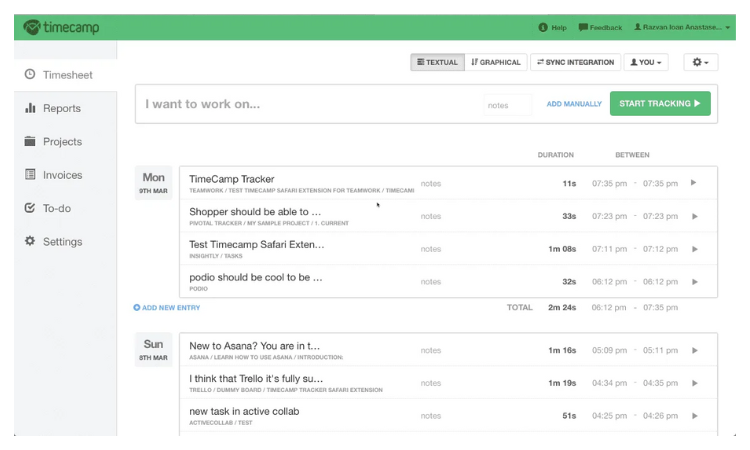The image size is (750, 450).
Task: Click notes for the New to Asana entry
Action: point(431,351)
